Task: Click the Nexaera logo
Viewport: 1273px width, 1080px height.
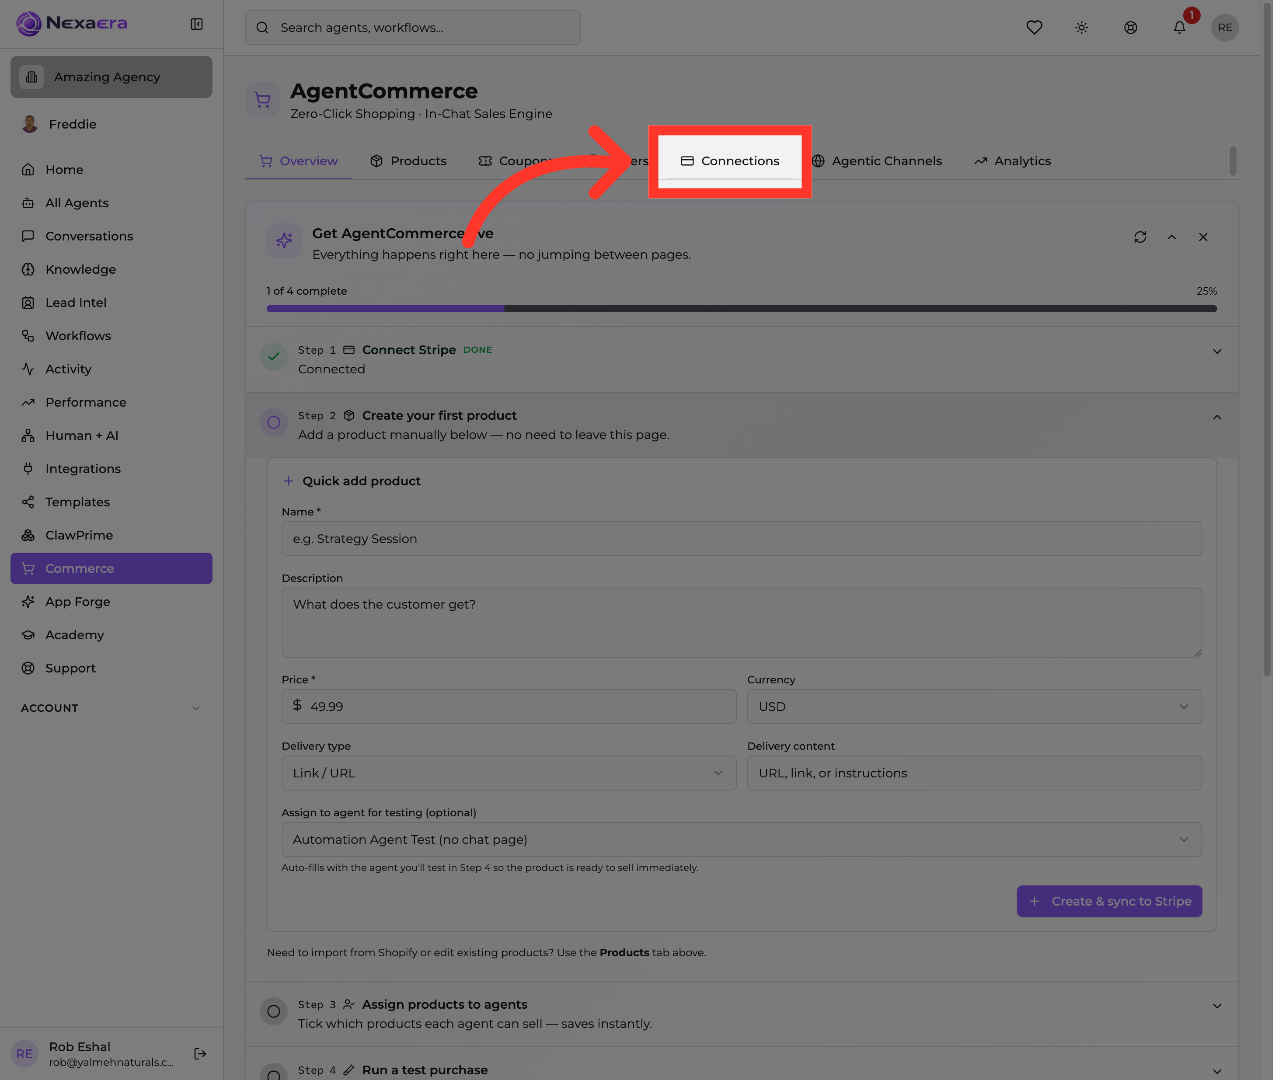Action: [x=72, y=23]
